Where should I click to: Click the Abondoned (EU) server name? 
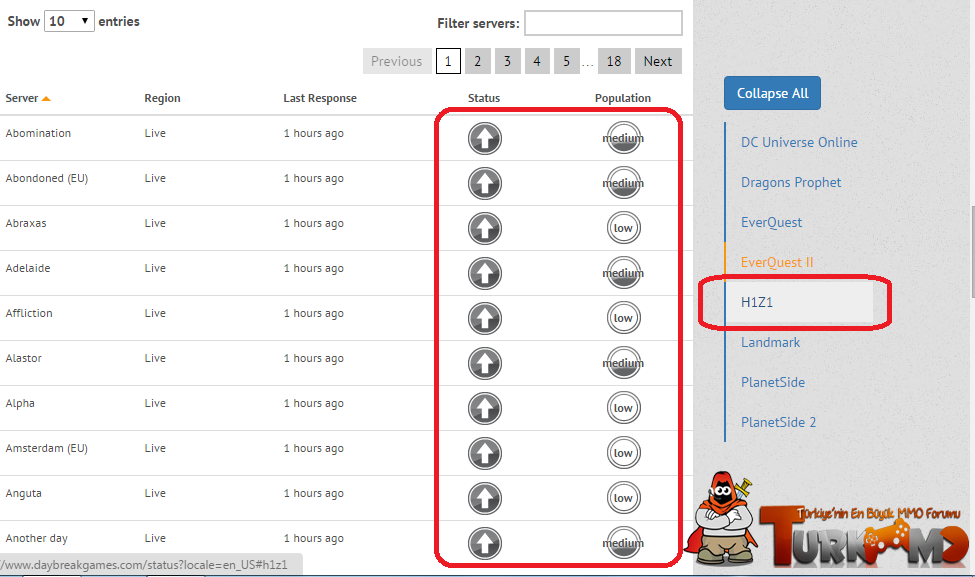tap(47, 178)
